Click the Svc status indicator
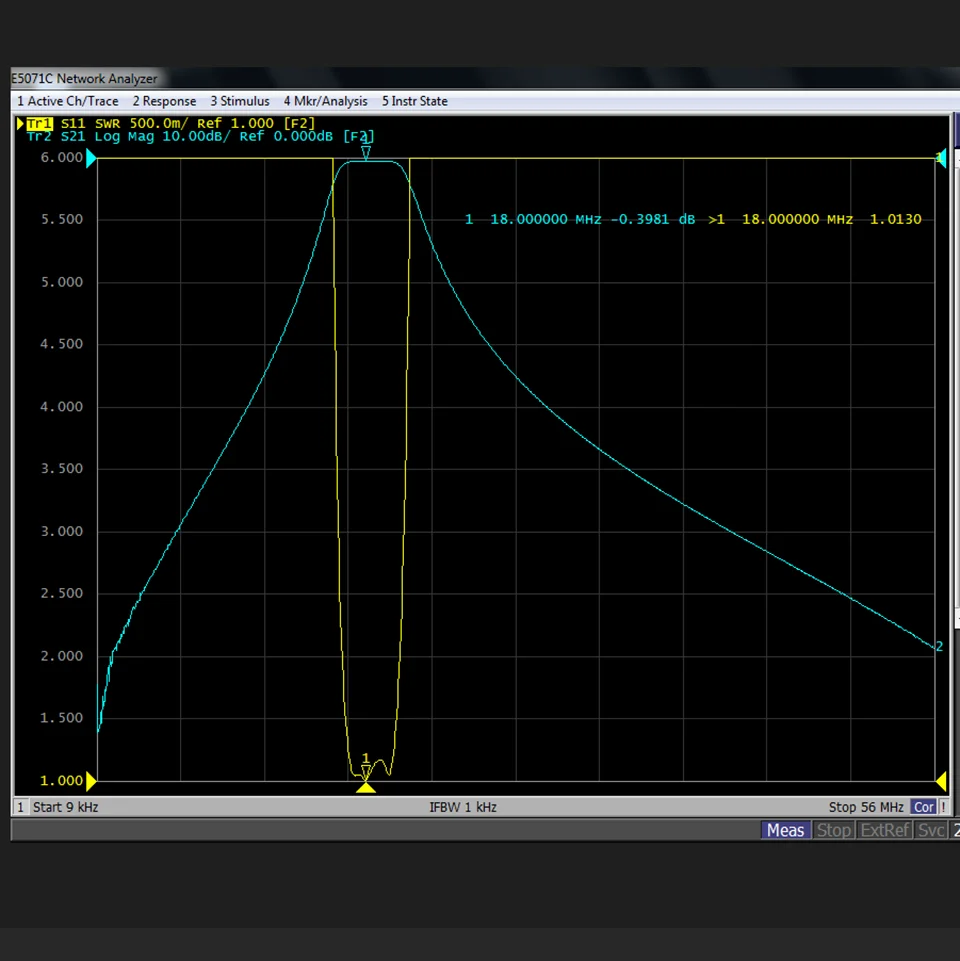The height and width of the screenshot is (961, 960). tap(931, 830)
